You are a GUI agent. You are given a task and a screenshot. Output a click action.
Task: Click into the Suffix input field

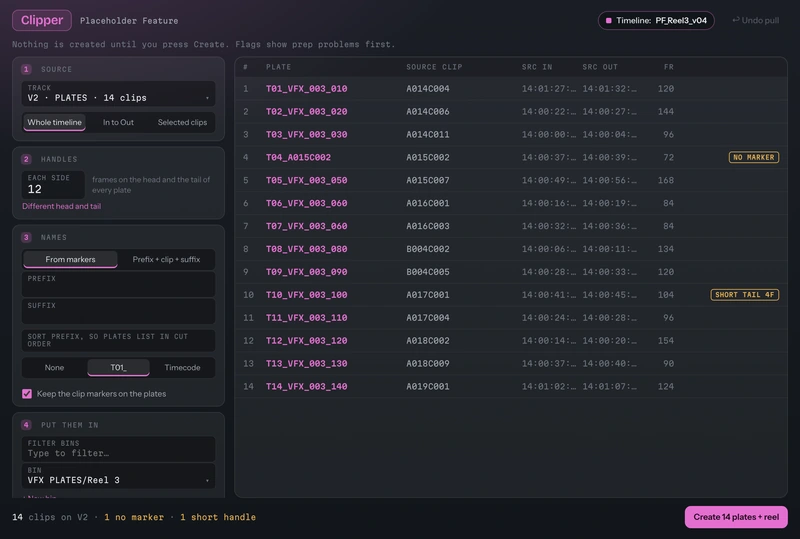coord(118,311)
